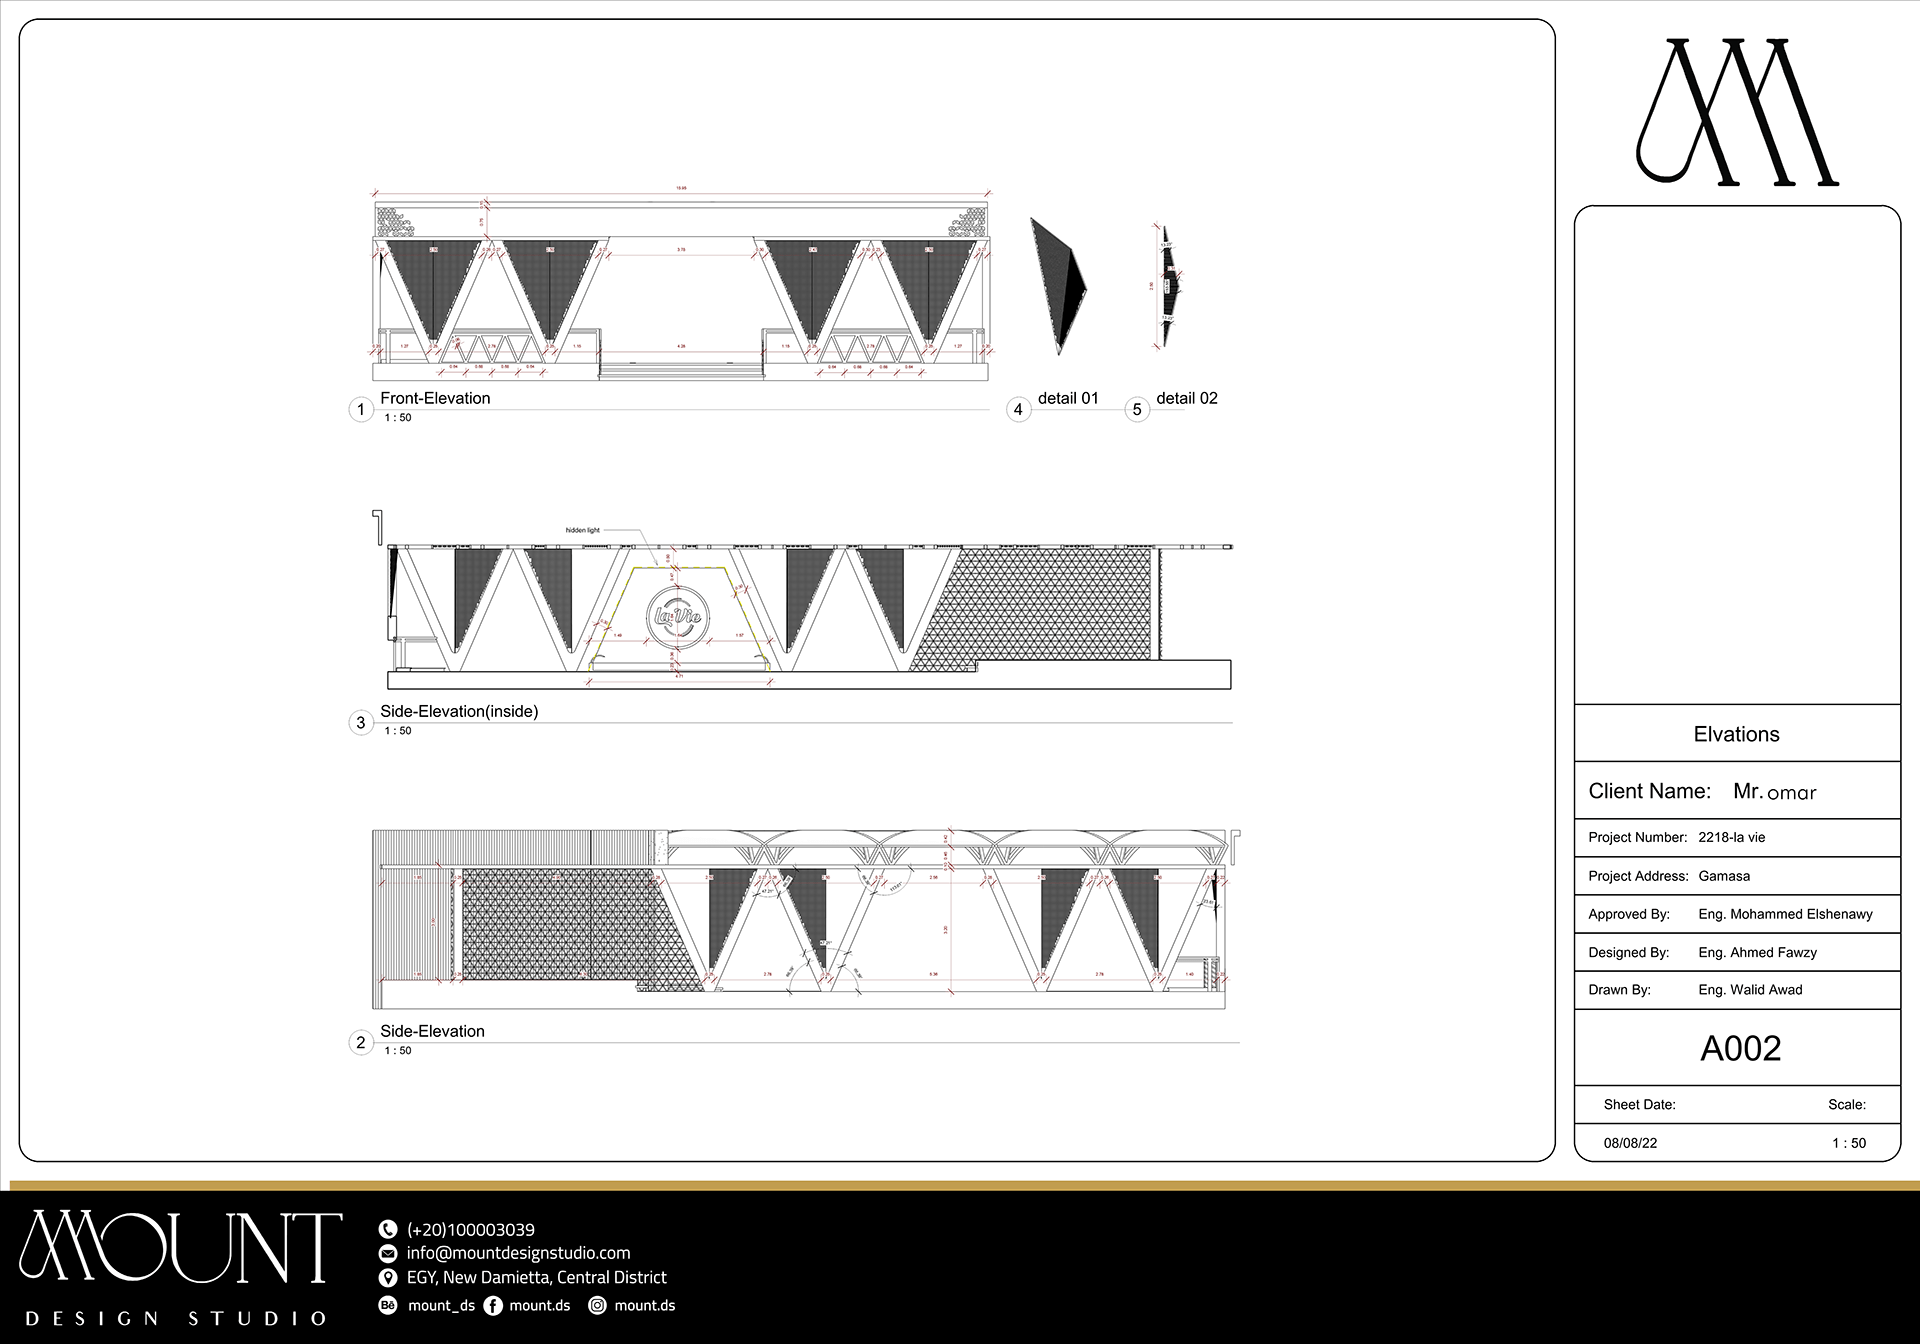Click the sheet date 08/08/22

(x=1630, y=1143)
